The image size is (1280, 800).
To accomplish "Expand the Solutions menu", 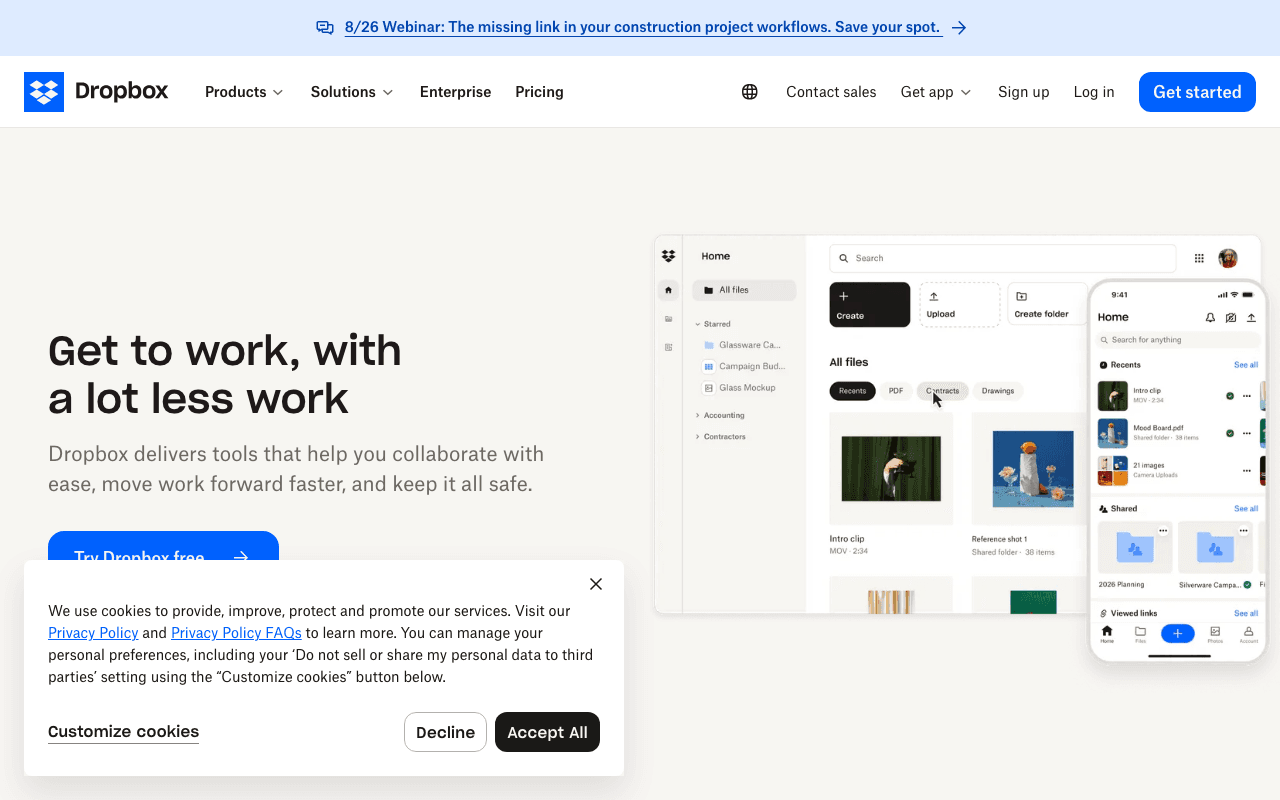I will point(352,92).
